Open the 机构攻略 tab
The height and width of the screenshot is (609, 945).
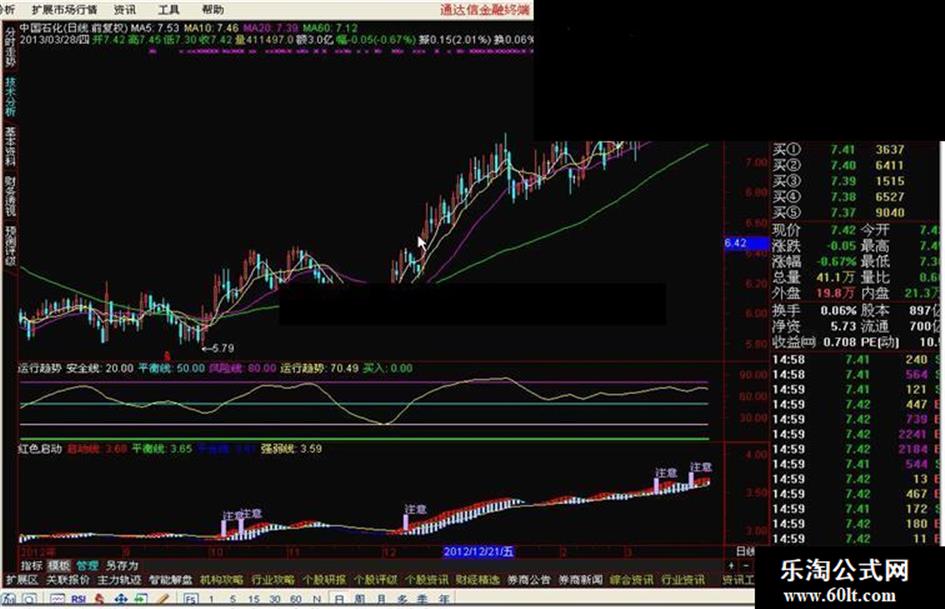point(222,580)
